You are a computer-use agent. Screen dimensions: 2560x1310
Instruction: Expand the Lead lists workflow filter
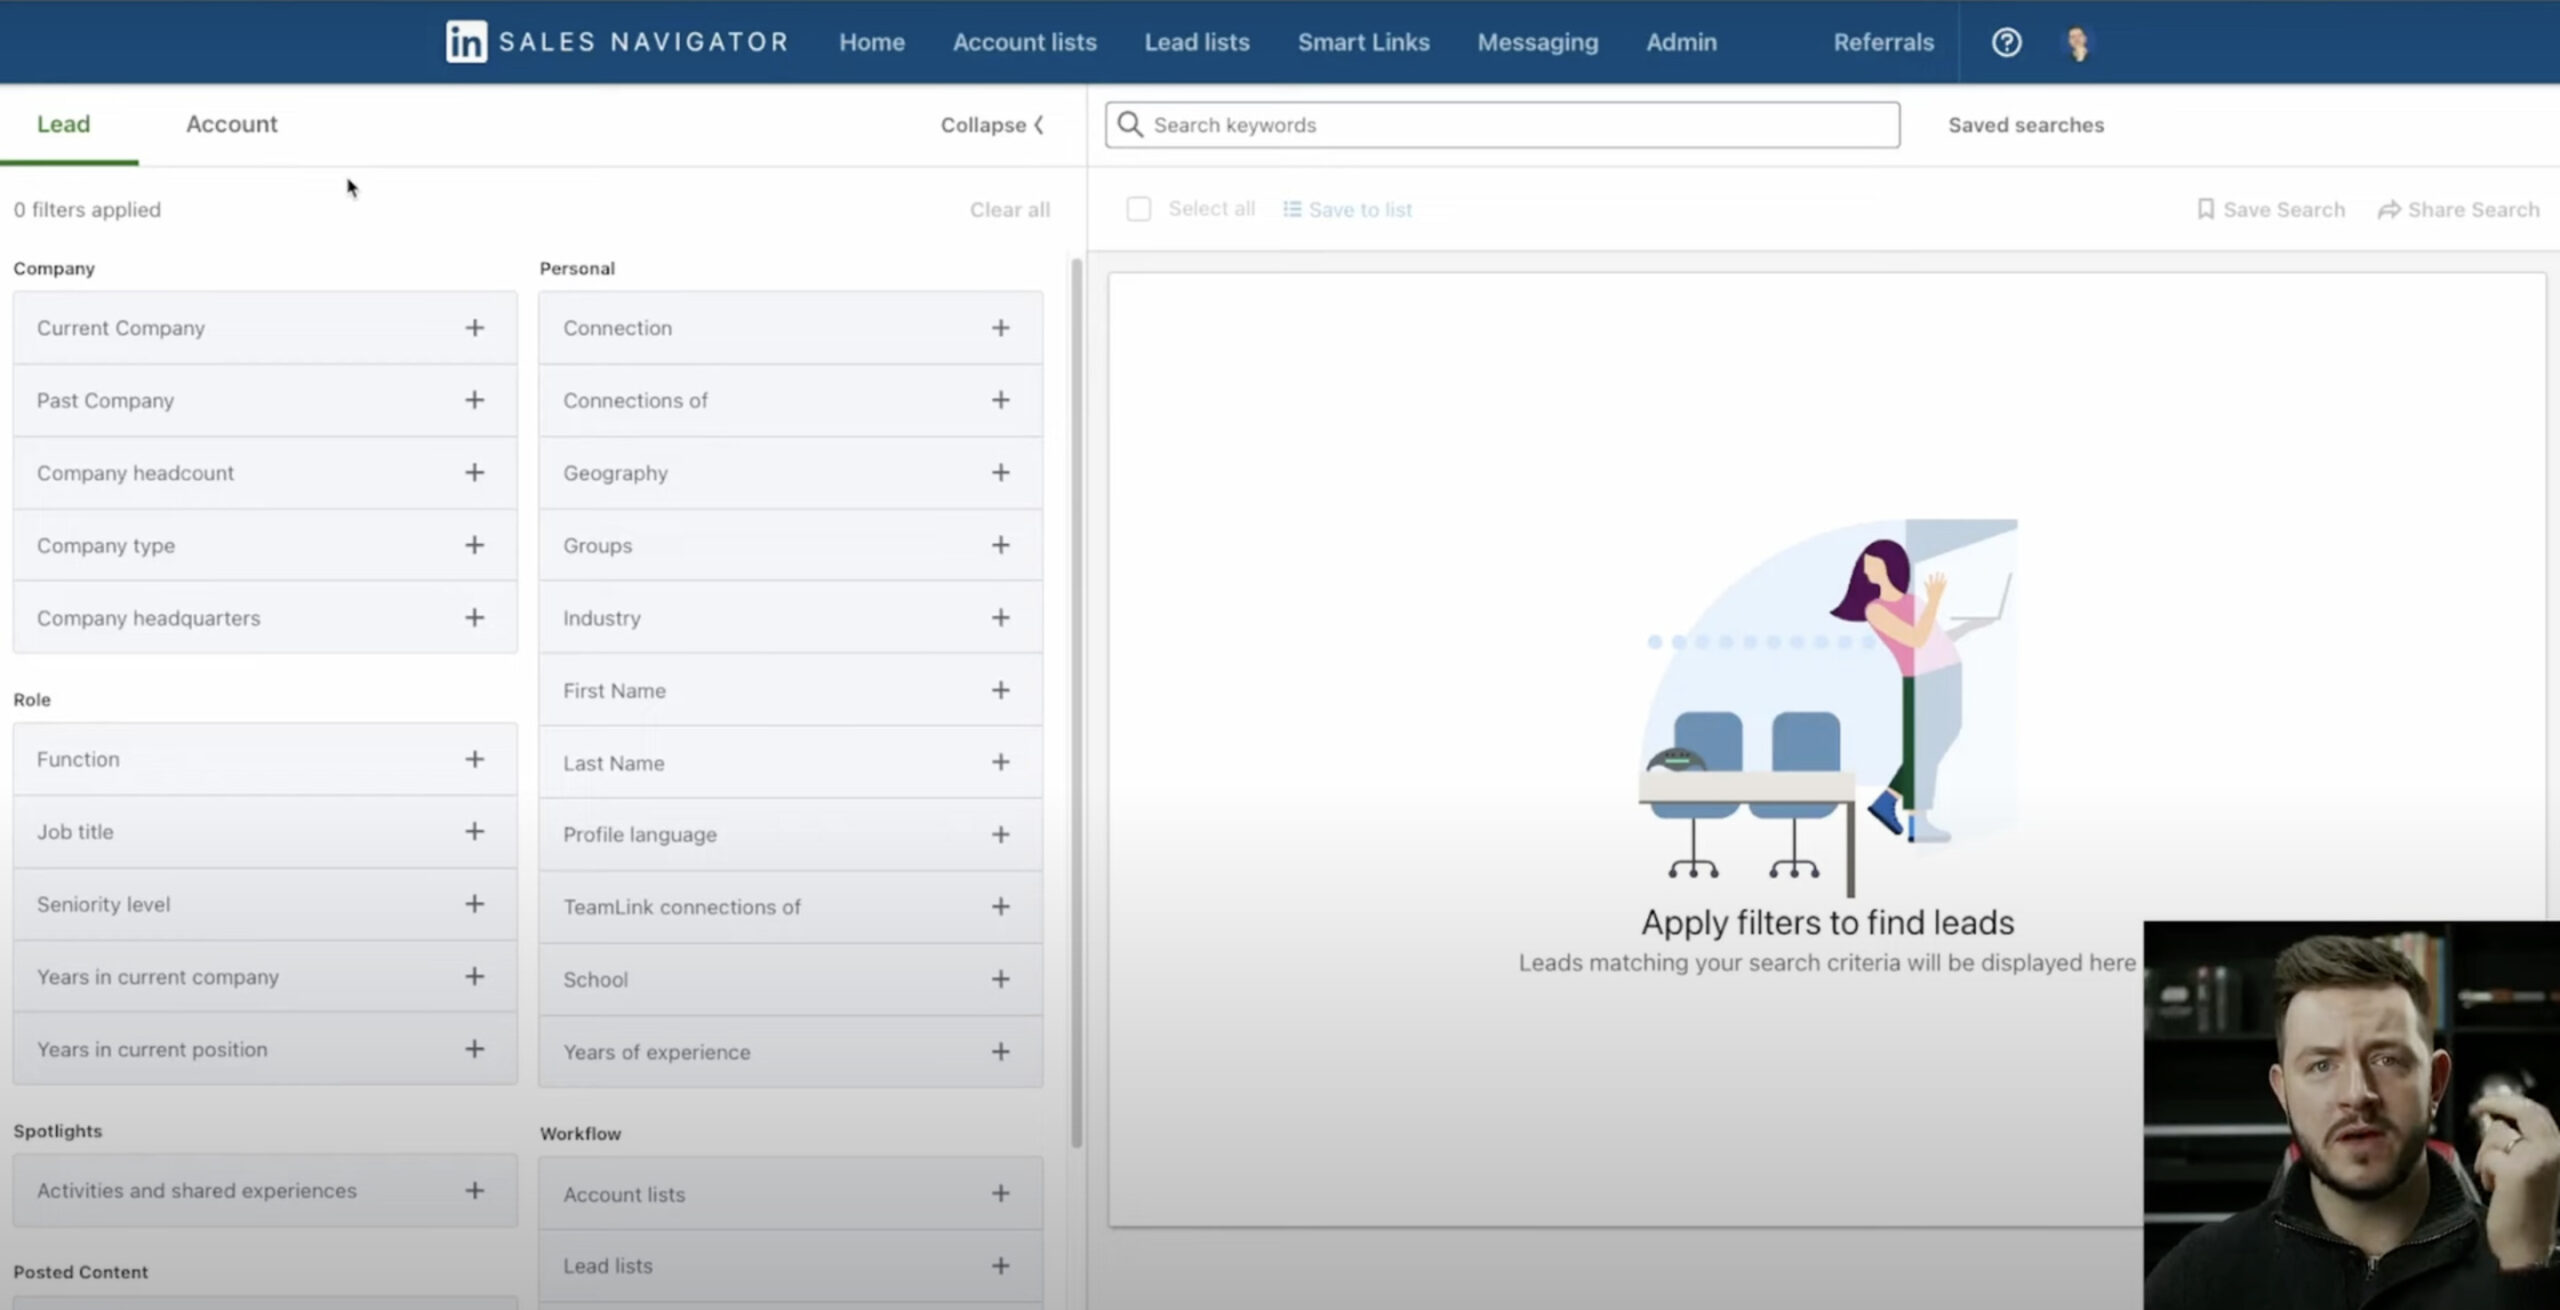coord(790,1266)
